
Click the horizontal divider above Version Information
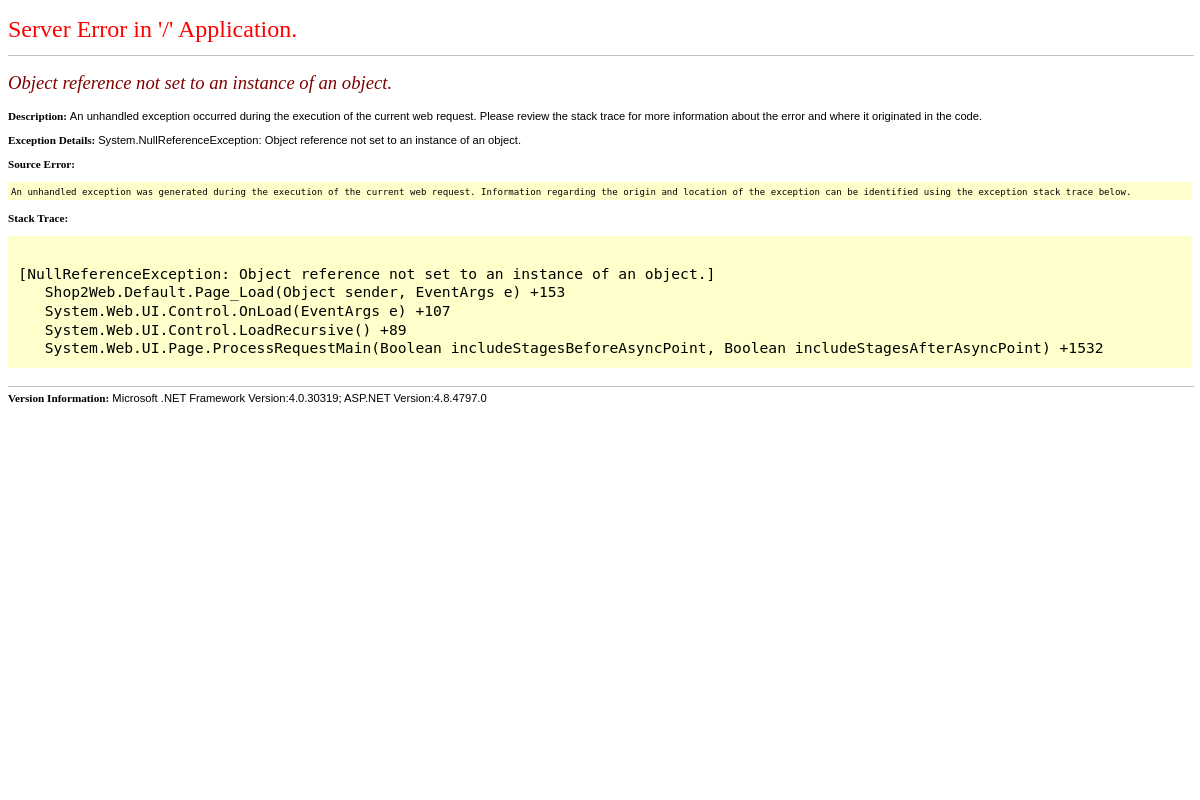(x=600, y=387)
